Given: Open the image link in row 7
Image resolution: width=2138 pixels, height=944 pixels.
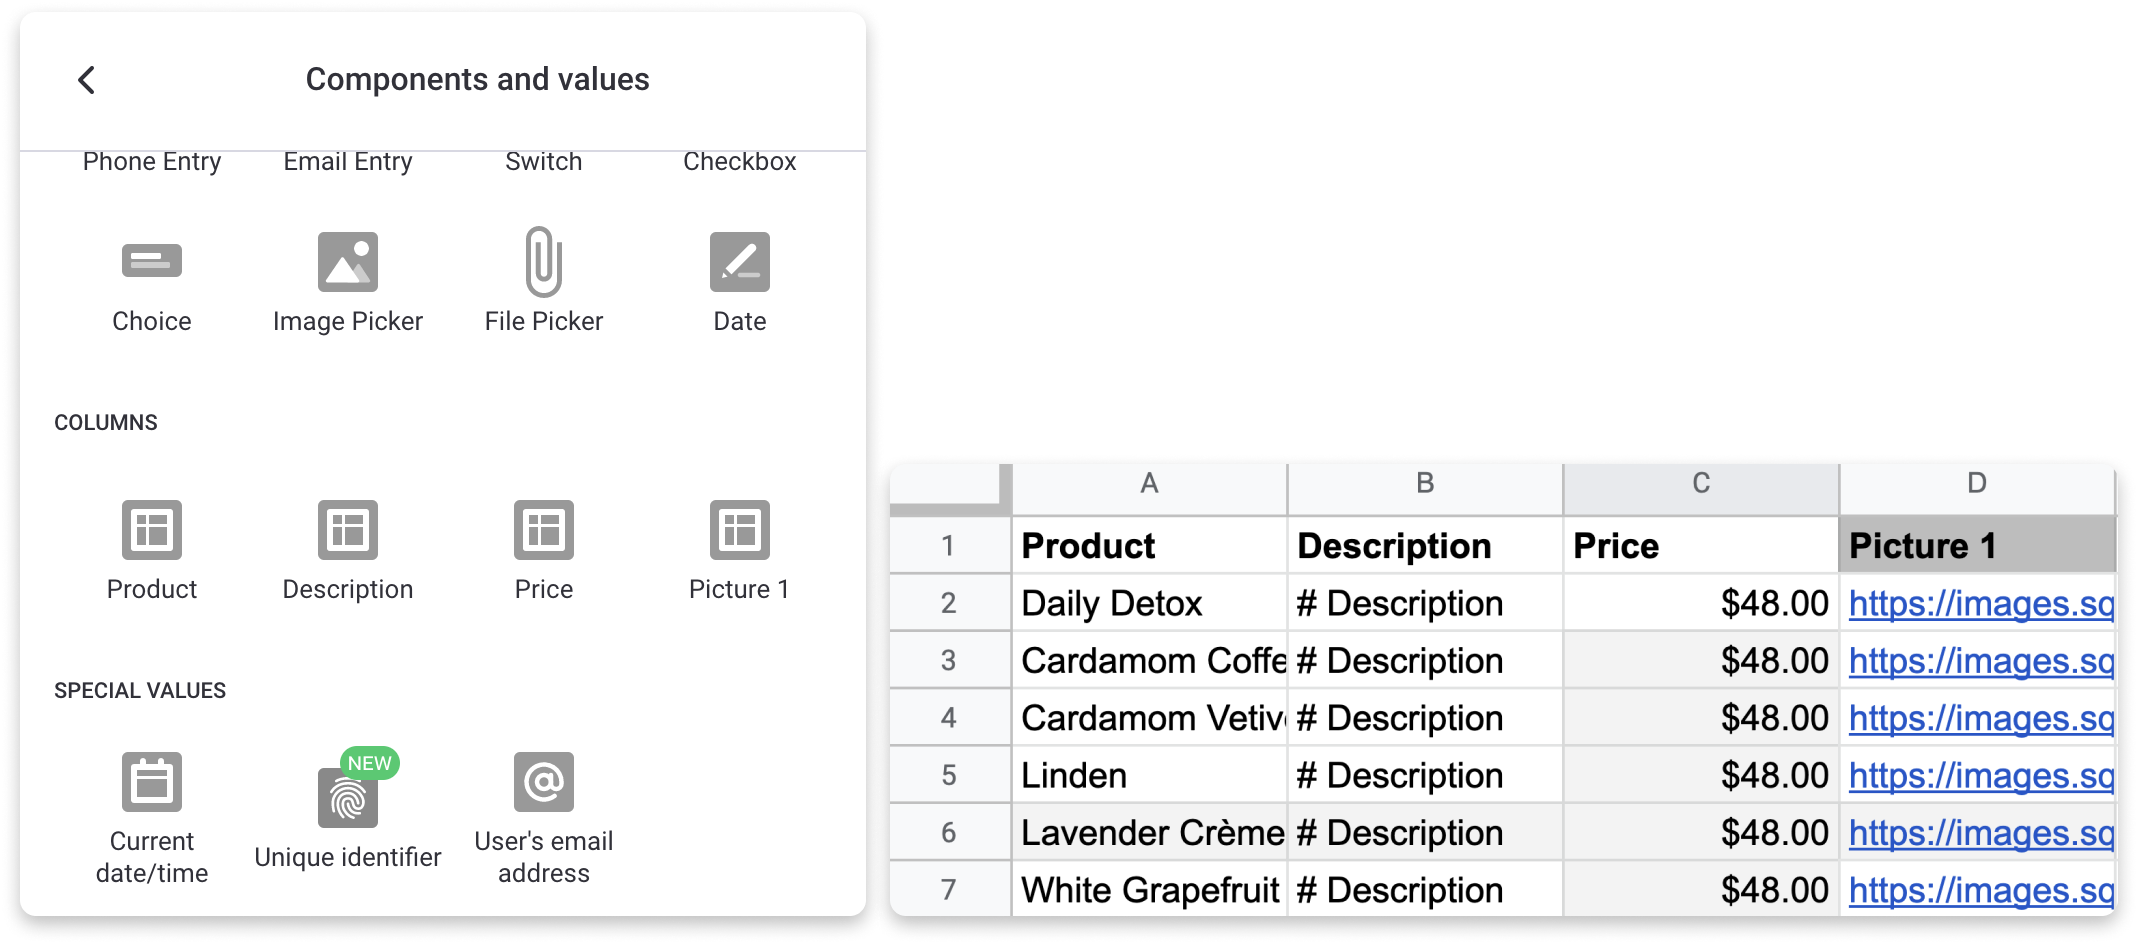Looking at the screenshot, I should coord(1980,891).
